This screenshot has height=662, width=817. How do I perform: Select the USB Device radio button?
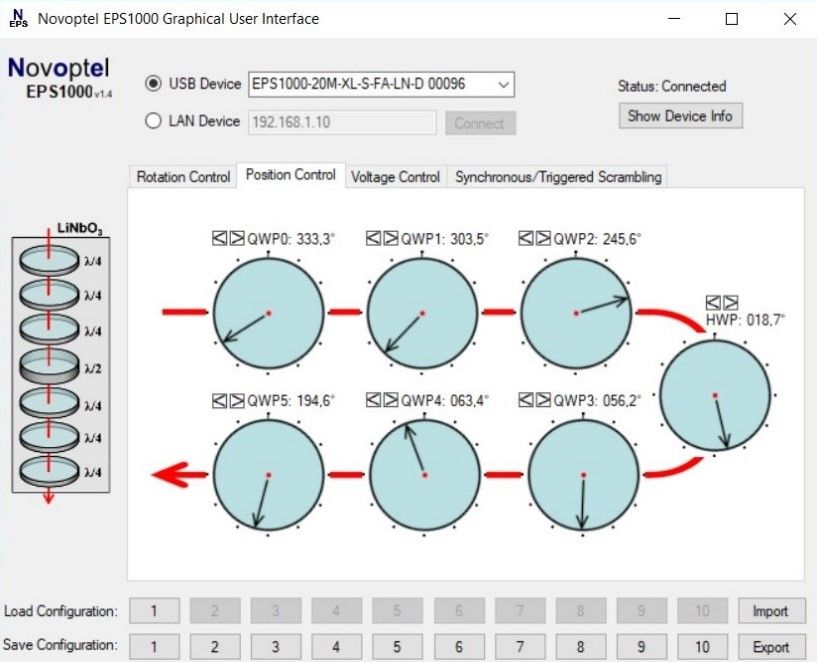pyautogui.click(x=153, y=83)
